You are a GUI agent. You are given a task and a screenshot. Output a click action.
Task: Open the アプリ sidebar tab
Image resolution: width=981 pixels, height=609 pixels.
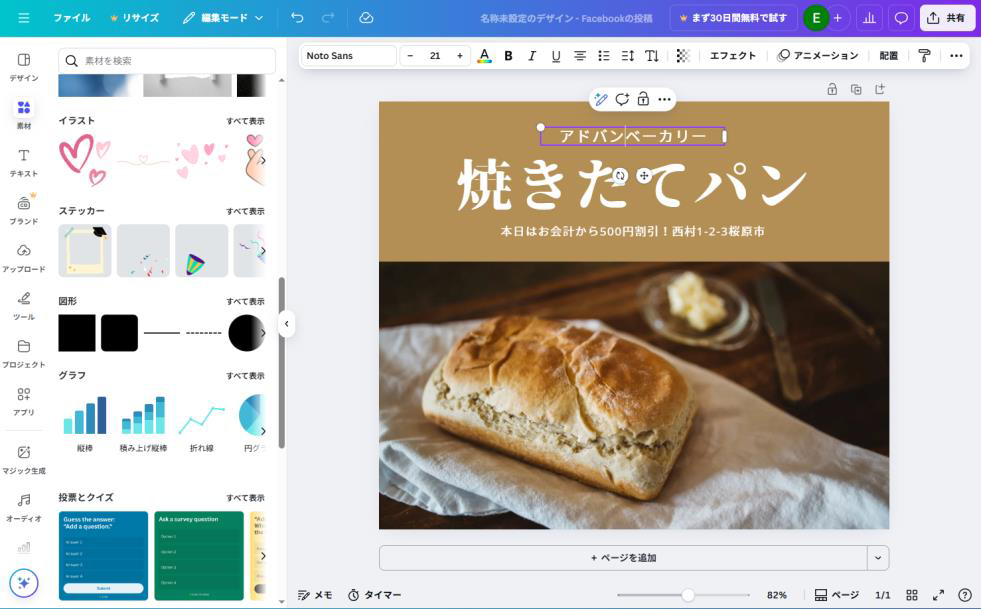click(x=24, y=402)
